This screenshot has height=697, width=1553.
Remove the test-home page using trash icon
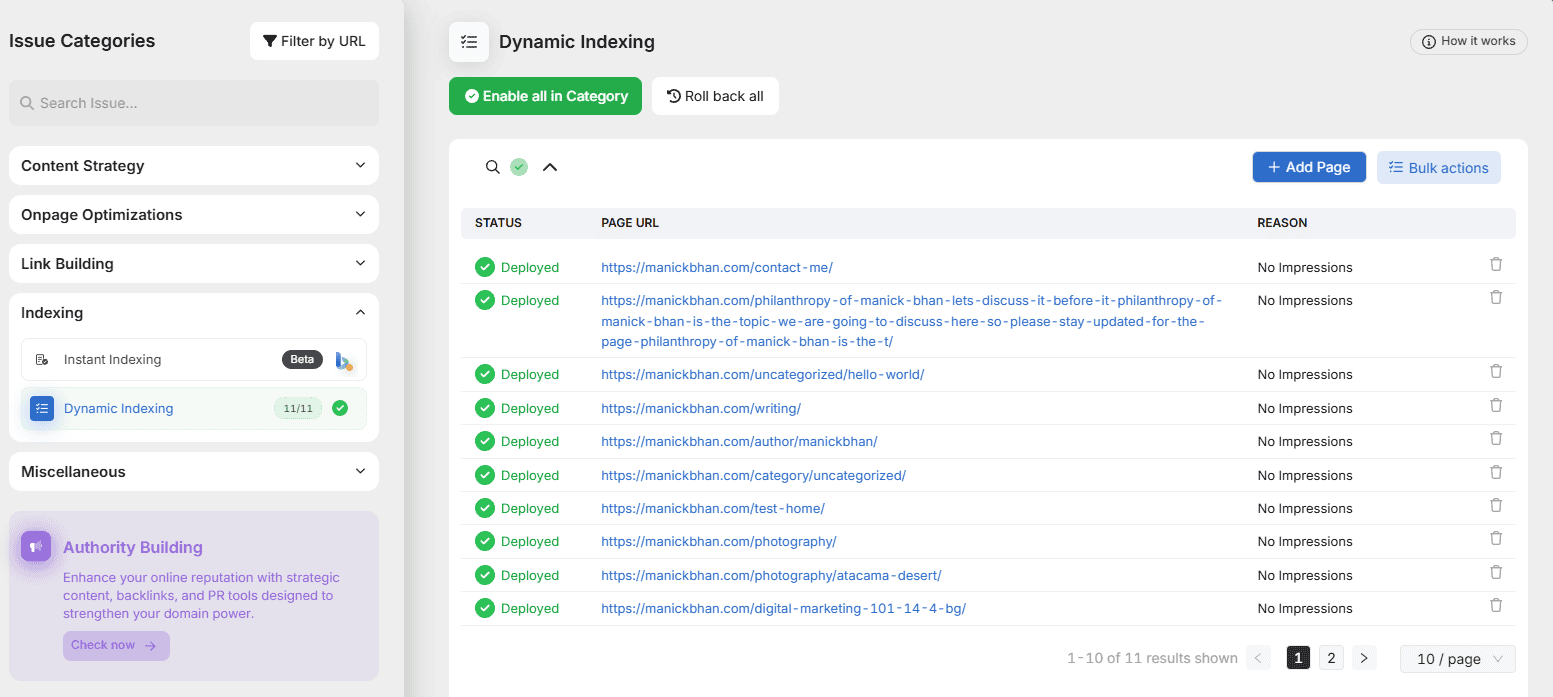[1496, 505]
